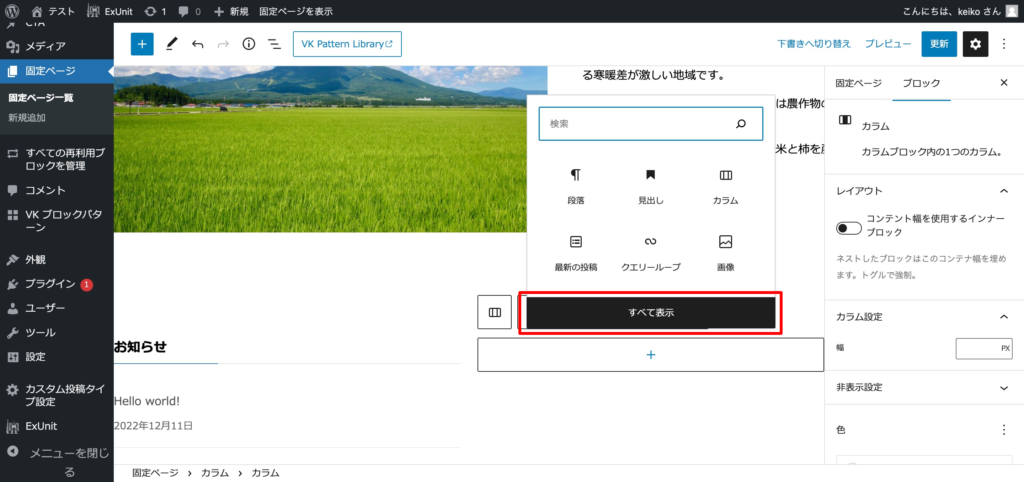
Task: Open the 新規 add-new menu
Action: (x=231, y=11)
